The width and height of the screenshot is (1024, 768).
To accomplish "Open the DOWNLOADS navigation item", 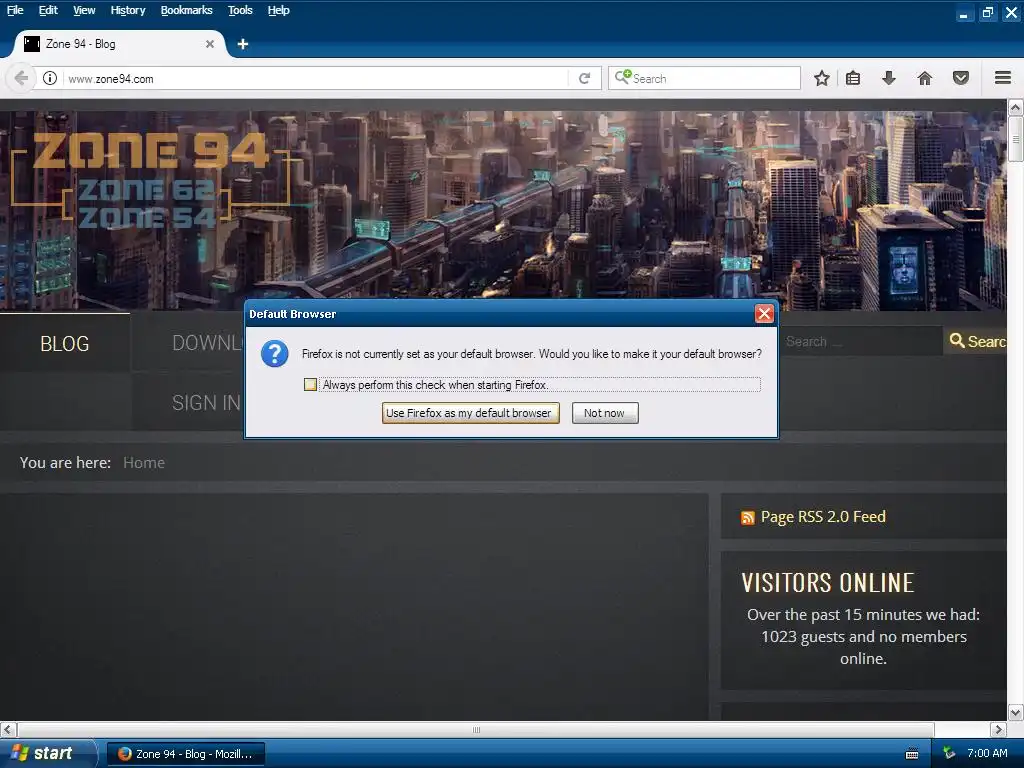I will (208, 344).
